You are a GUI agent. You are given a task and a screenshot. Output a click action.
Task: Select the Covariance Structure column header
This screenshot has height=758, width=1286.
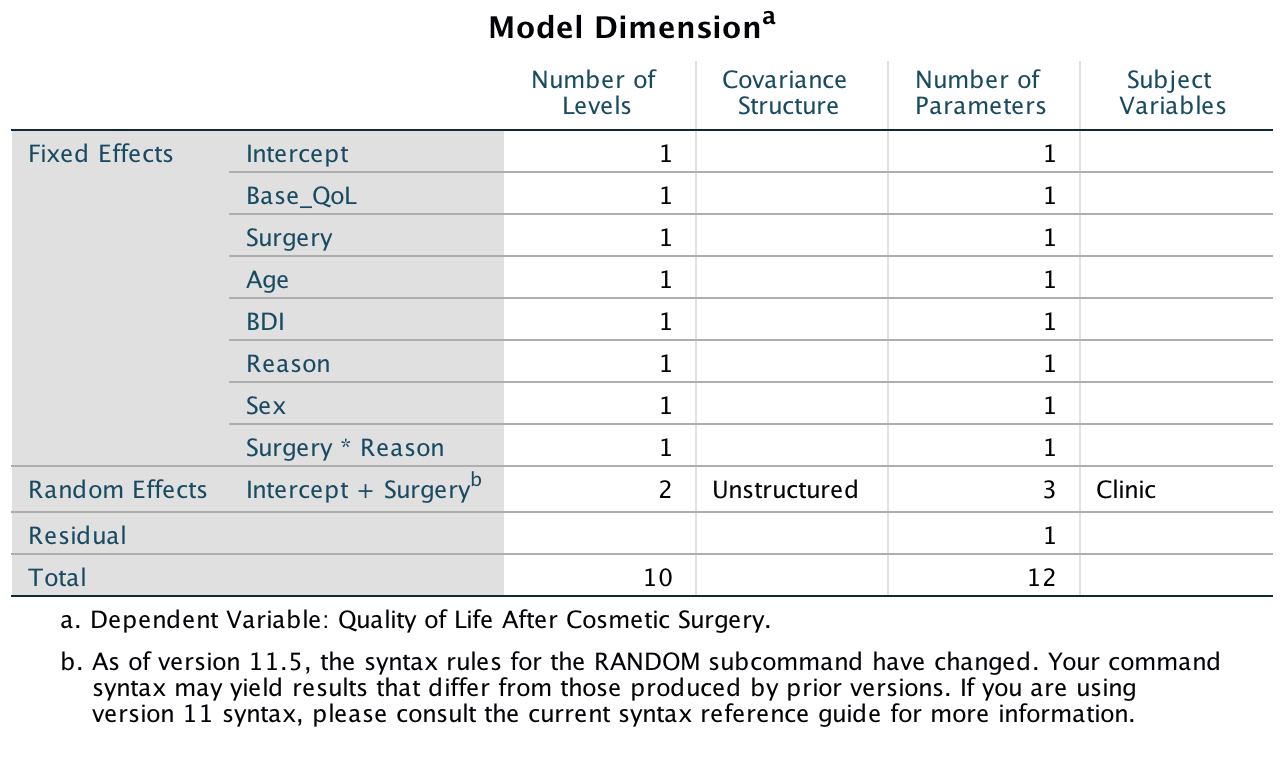785,93
